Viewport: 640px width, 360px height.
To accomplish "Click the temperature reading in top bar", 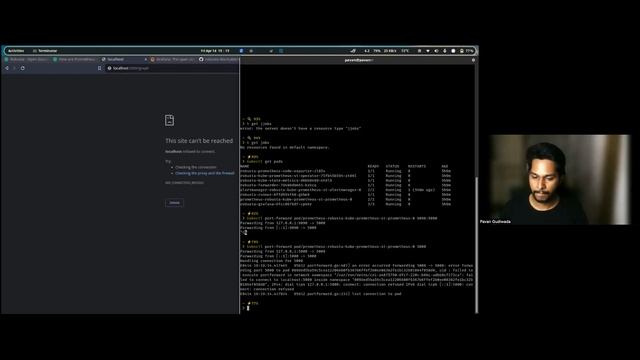I will pos(405,51).
